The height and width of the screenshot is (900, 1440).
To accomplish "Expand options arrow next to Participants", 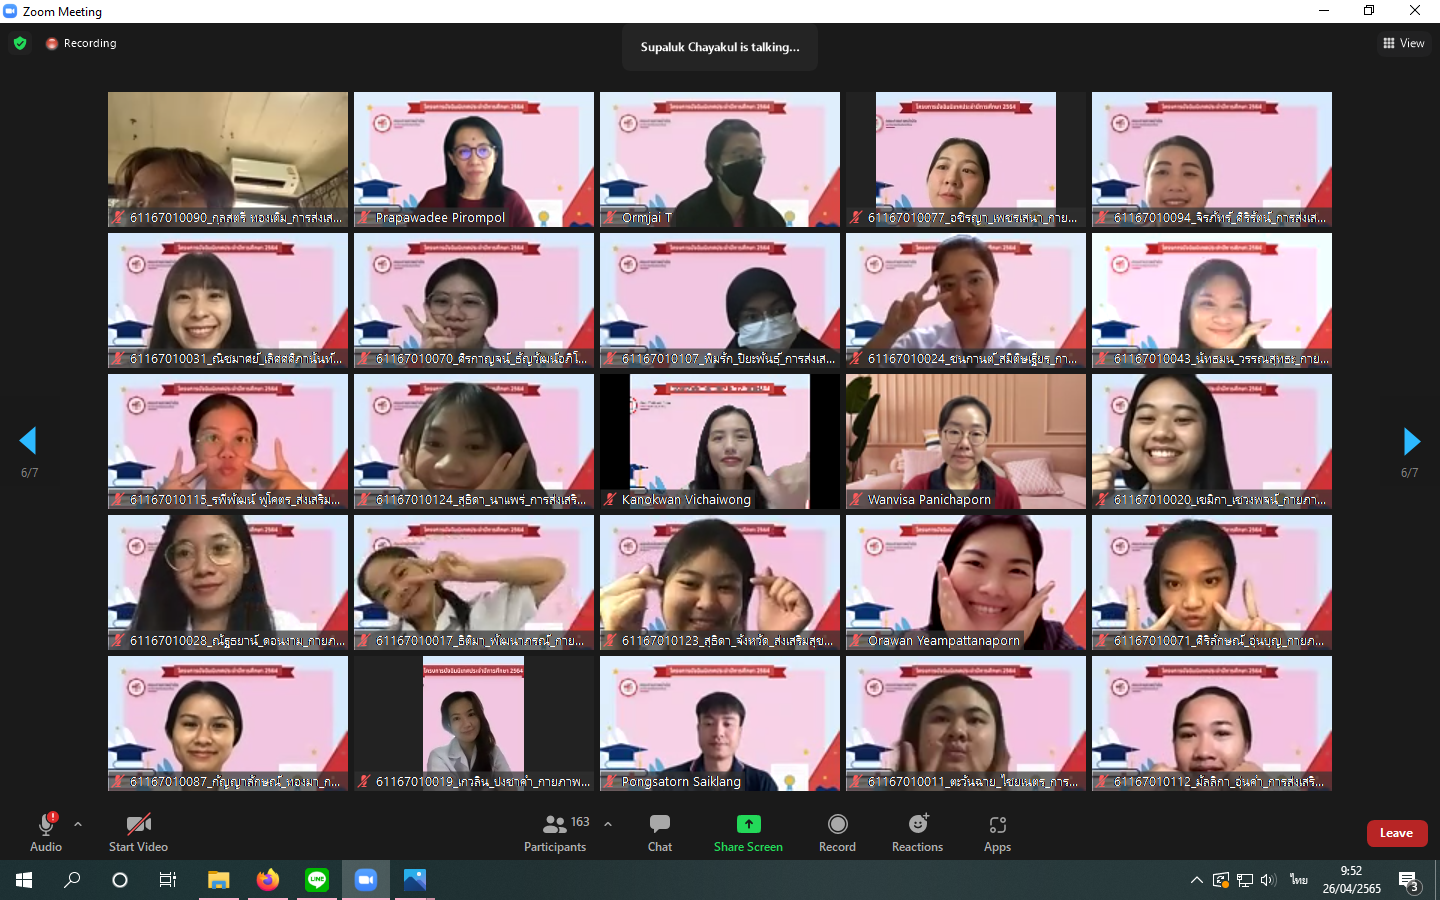I will (x=608, y=824).
